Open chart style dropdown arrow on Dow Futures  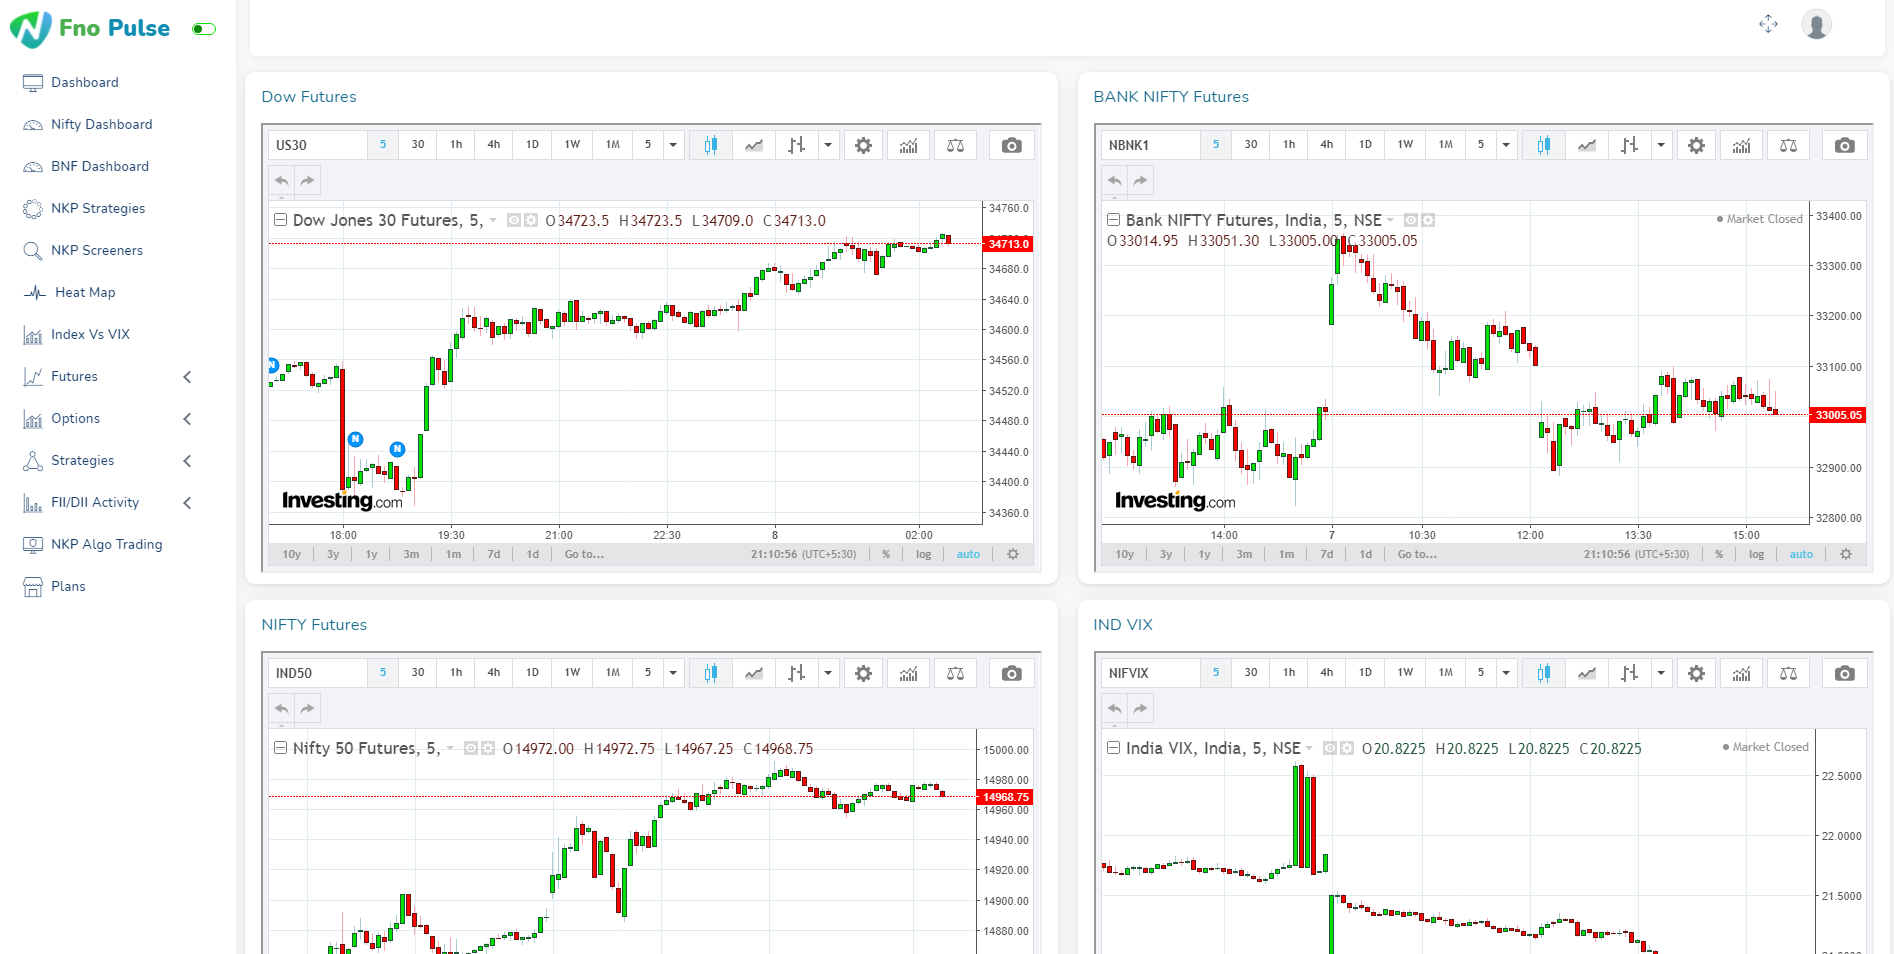click(828, 145)
